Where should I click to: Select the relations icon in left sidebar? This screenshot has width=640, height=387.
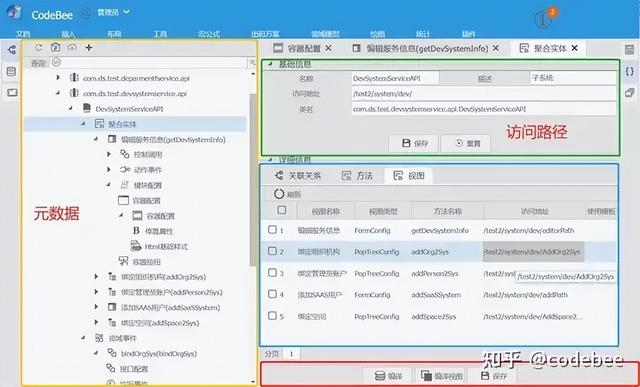12,50
